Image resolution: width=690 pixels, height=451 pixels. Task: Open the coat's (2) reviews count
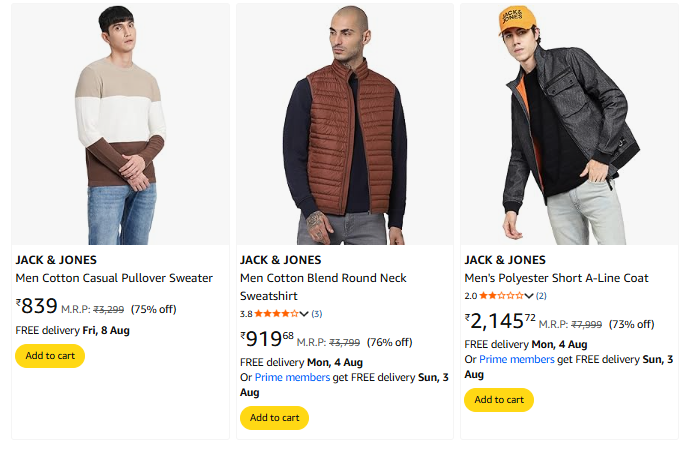click(541, 296)
